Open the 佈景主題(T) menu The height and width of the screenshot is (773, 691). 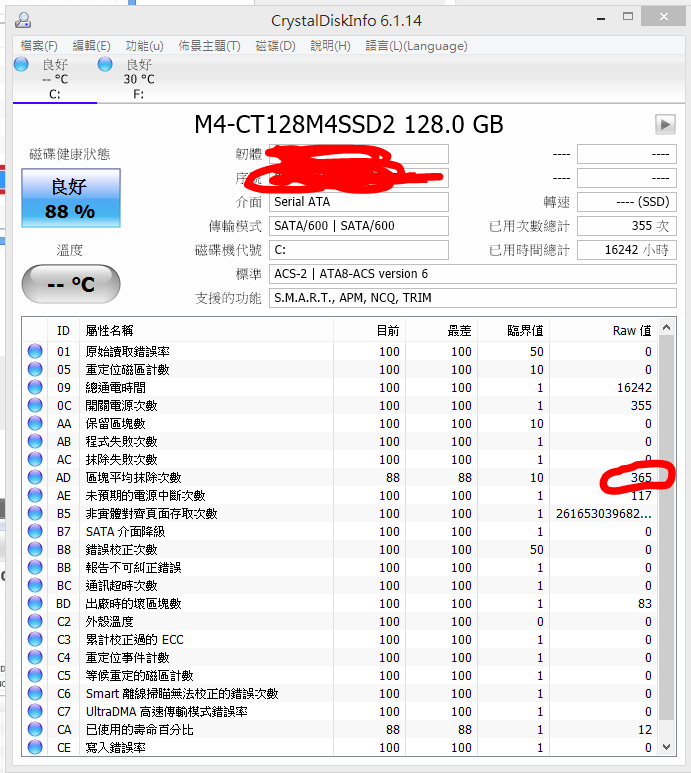coord(209,46)
